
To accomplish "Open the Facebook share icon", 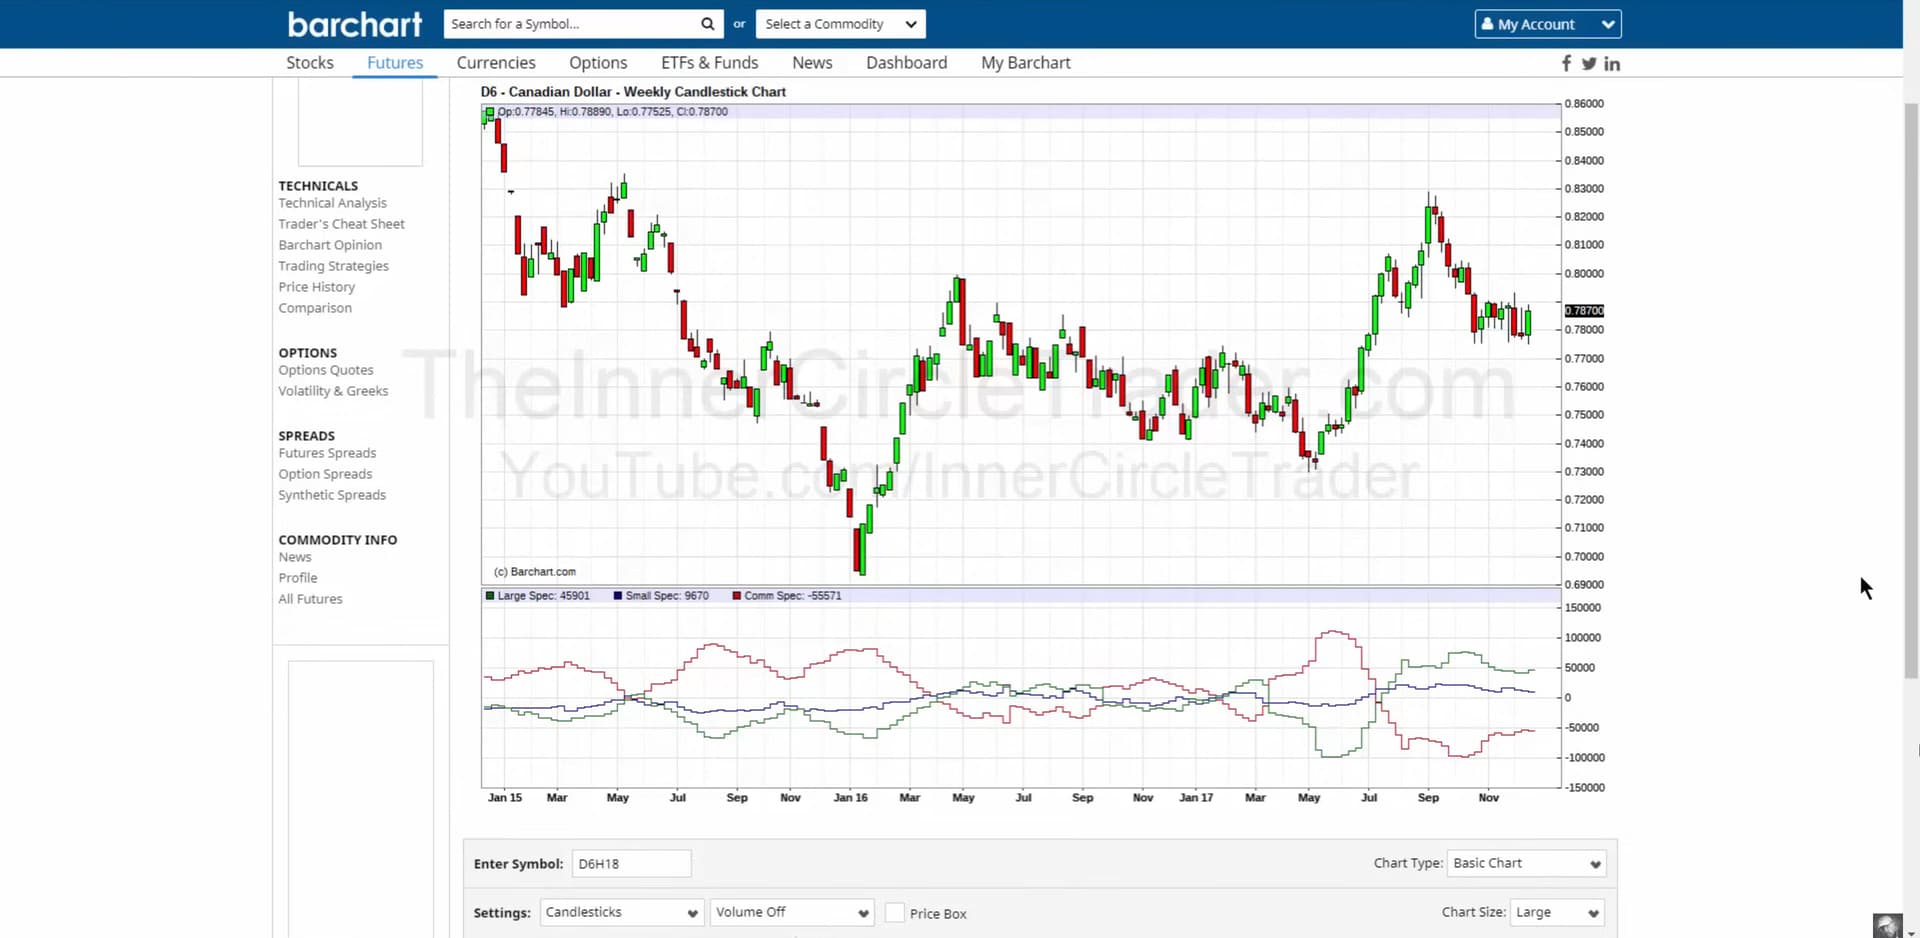I will pyautogui.click(x=1566, y=63).
